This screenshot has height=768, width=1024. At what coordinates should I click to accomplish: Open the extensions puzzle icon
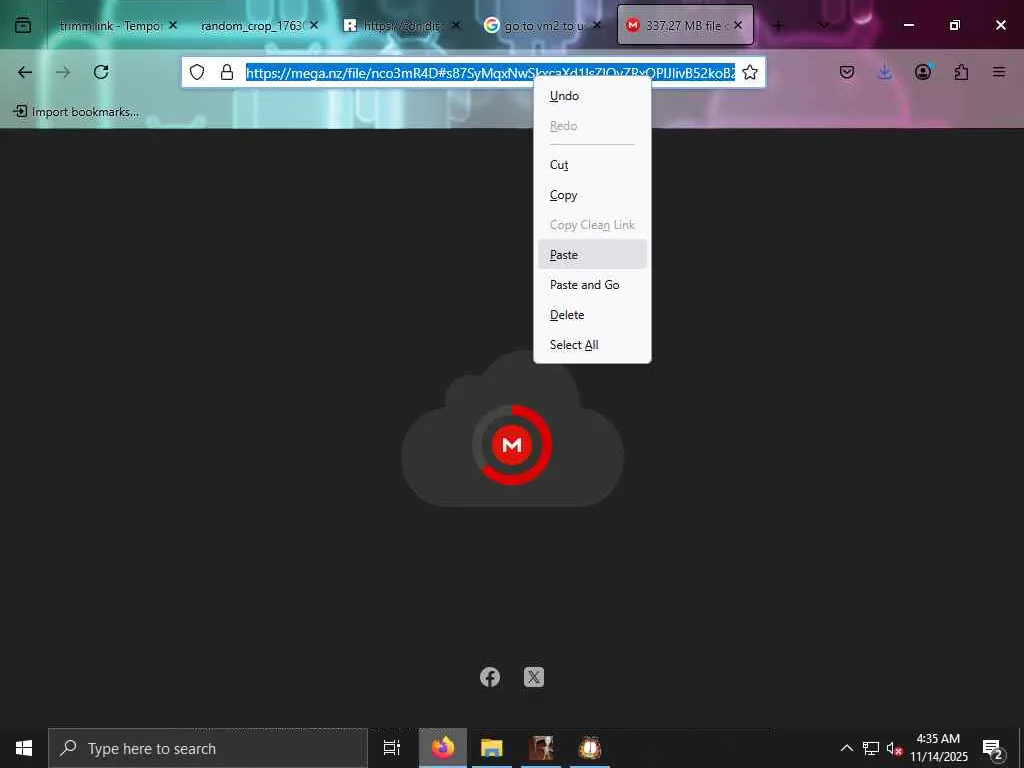point(961,72)
